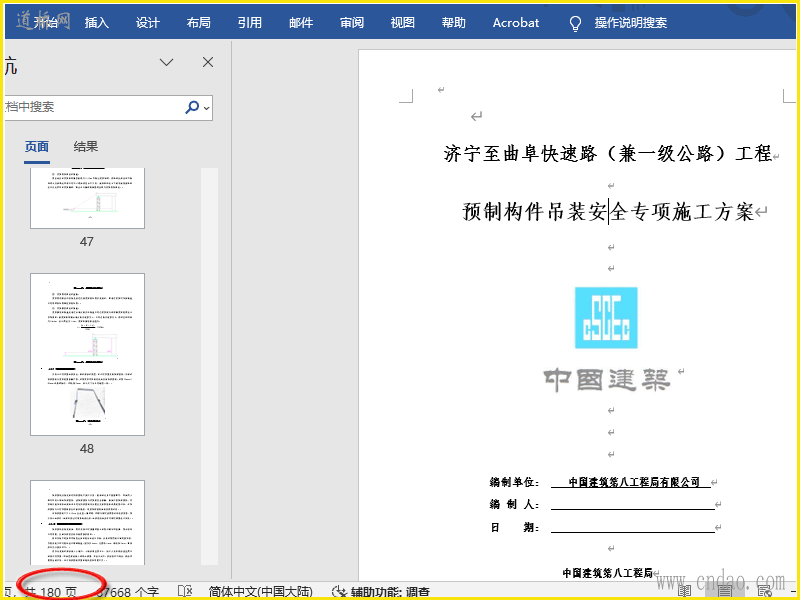The height and width of the screenshot is (600, 800).
Task: Select the 结果 navigation tab
Action: pos(86,147)
